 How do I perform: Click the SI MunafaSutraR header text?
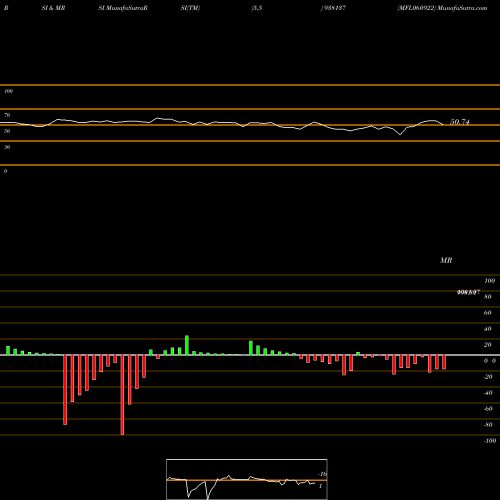[x=123, y=8]
